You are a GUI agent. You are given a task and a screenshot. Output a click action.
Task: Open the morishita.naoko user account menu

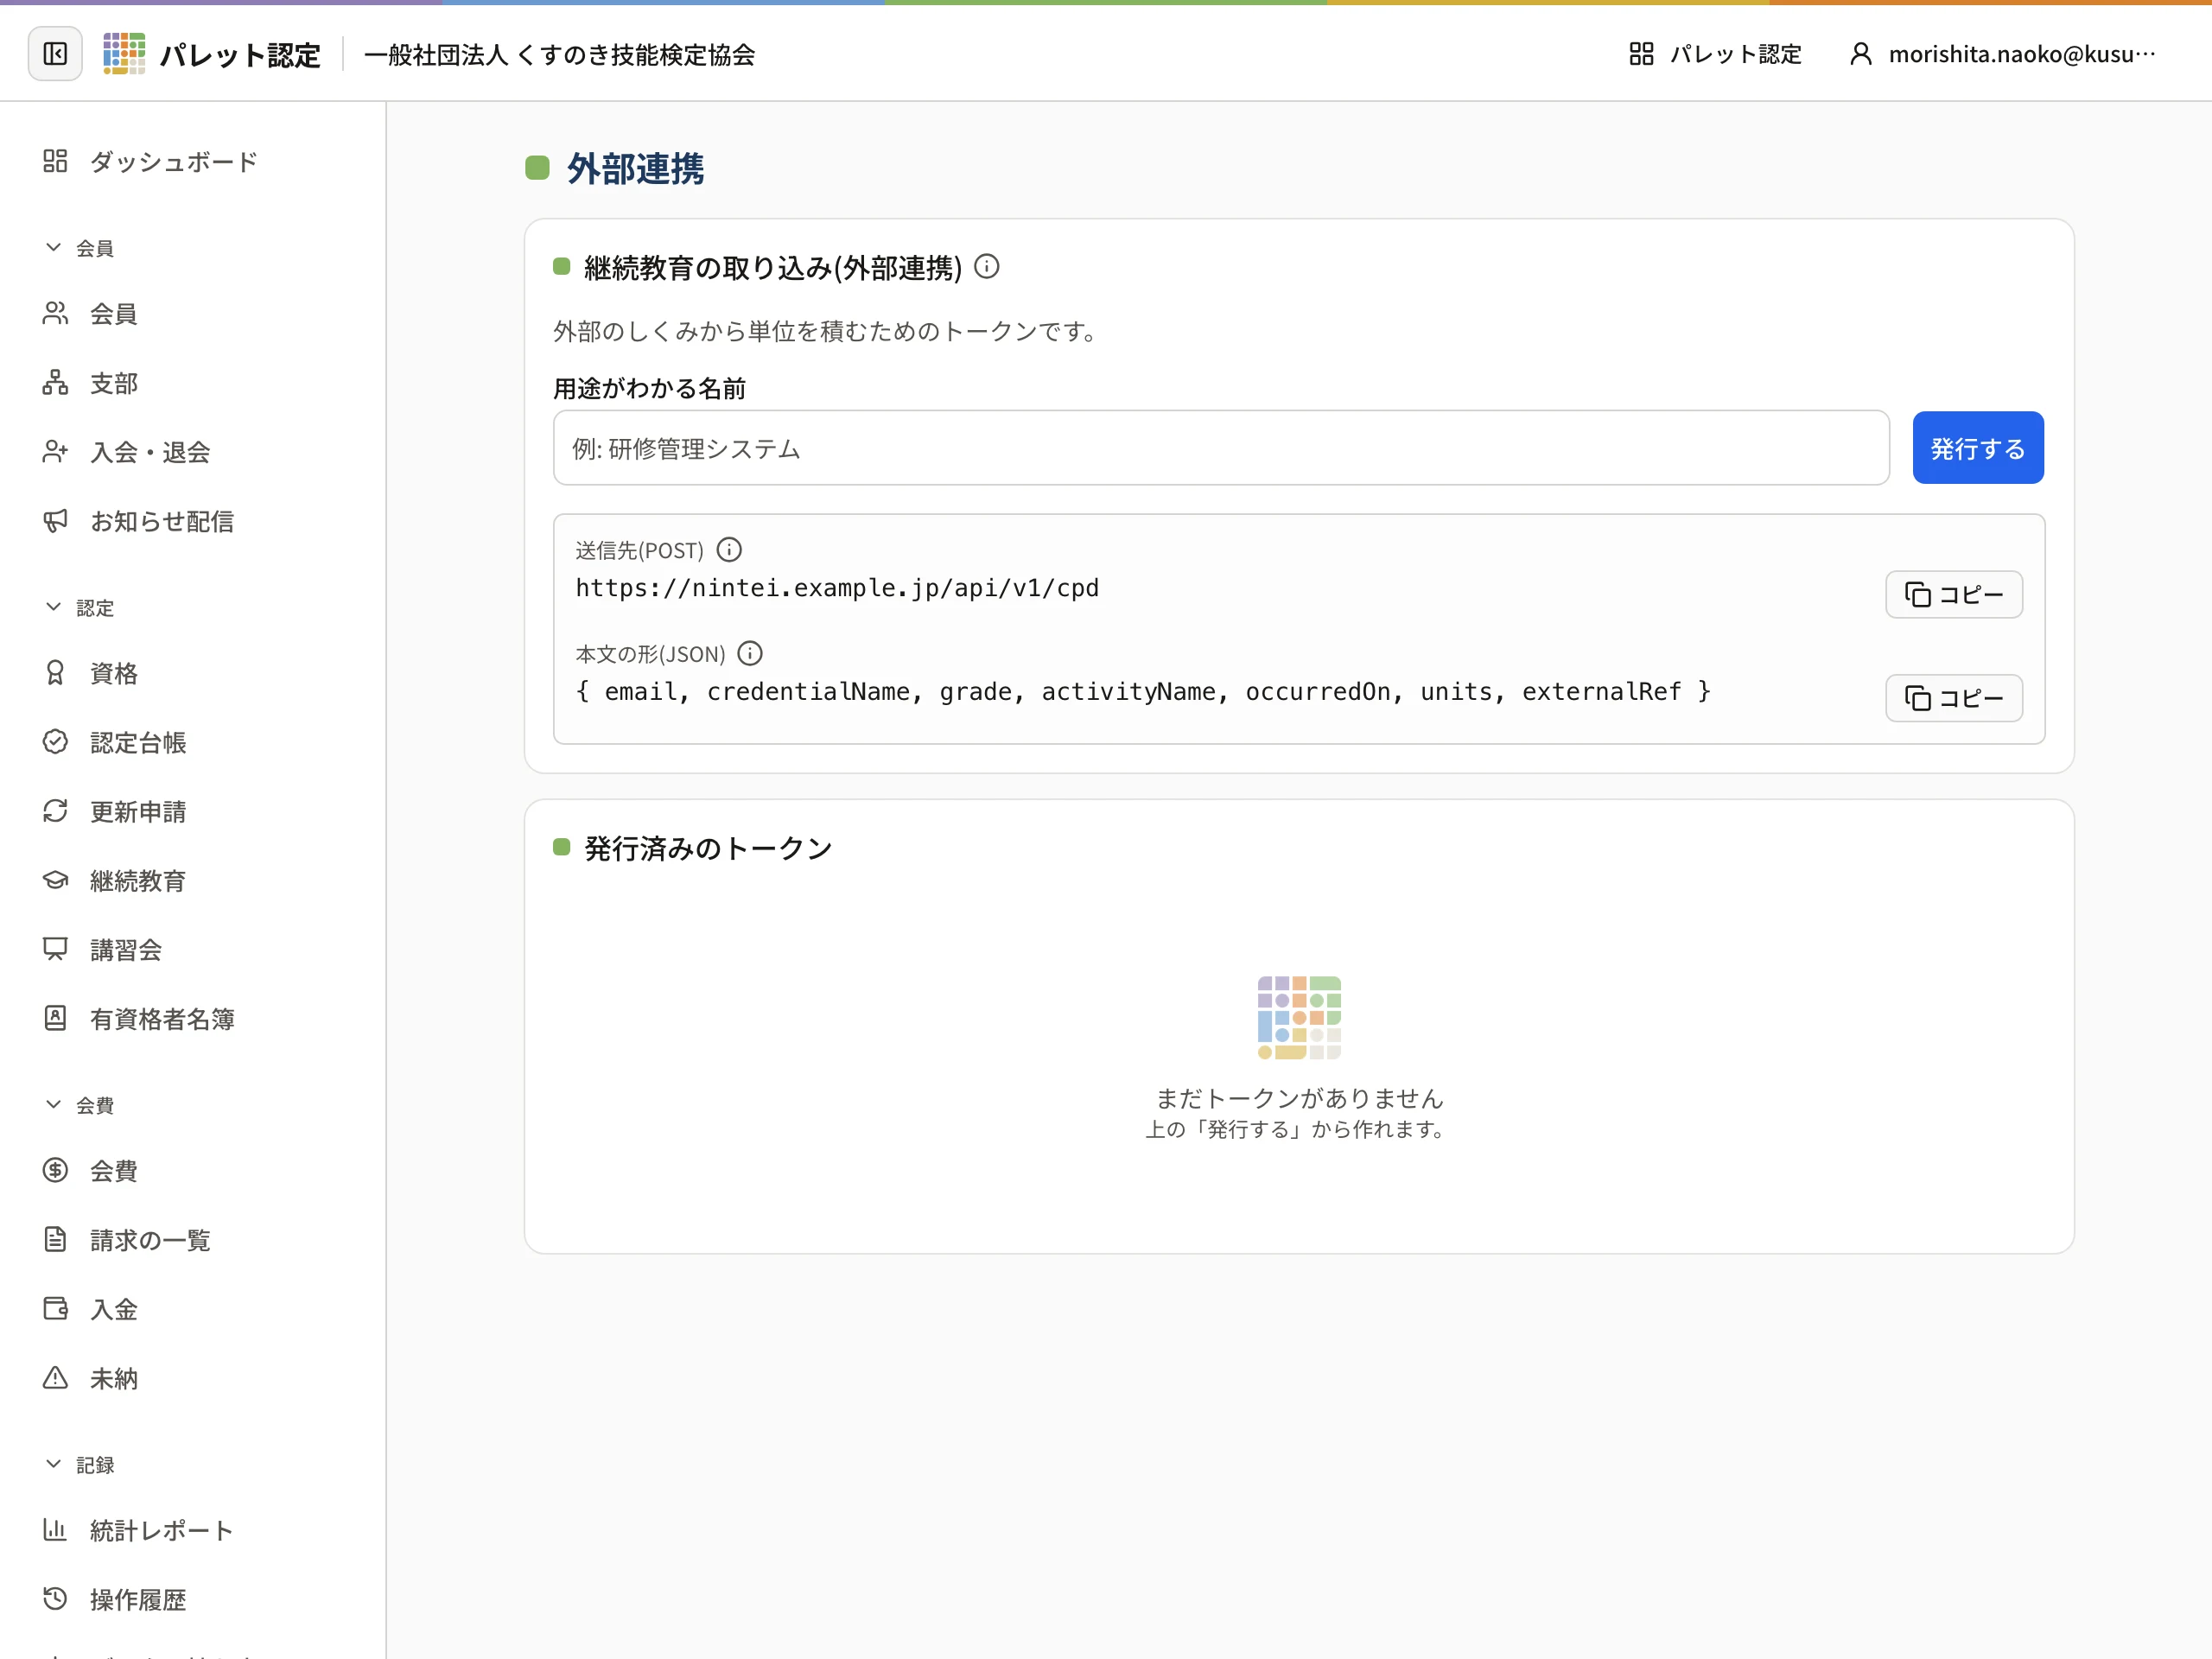(2003, 54)
